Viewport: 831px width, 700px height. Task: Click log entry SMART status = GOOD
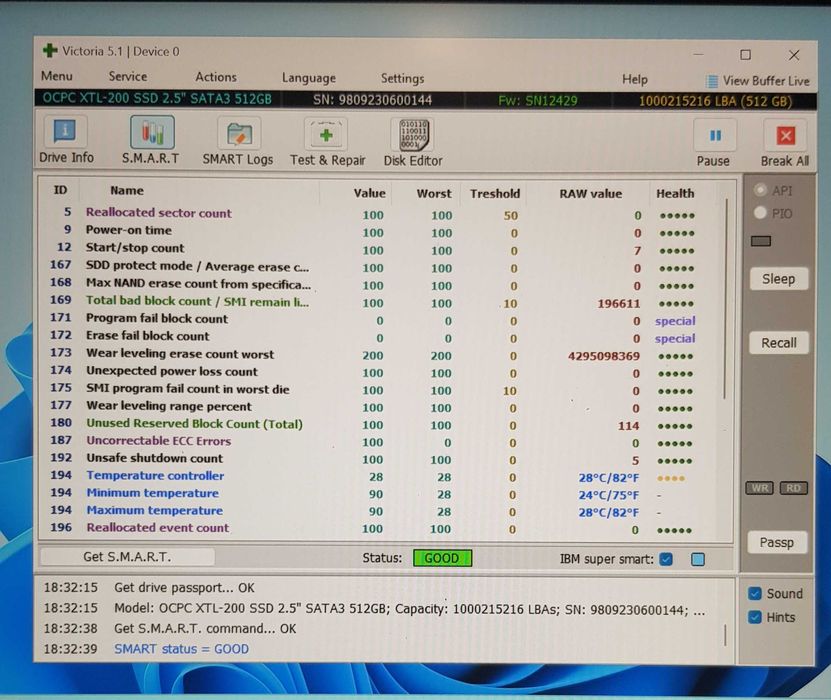(181, 649)
